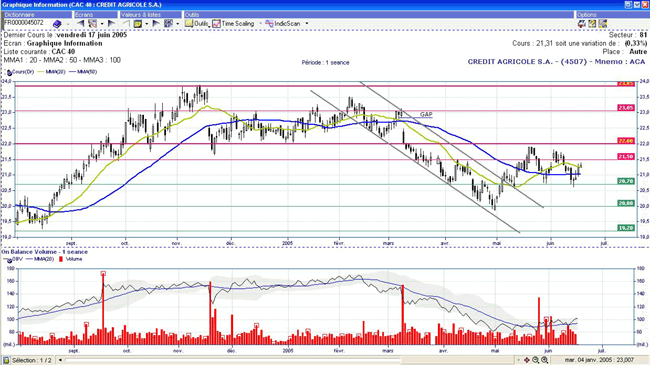
Task: Open the screens chart selector icon
Action: [x=92, y=24]
